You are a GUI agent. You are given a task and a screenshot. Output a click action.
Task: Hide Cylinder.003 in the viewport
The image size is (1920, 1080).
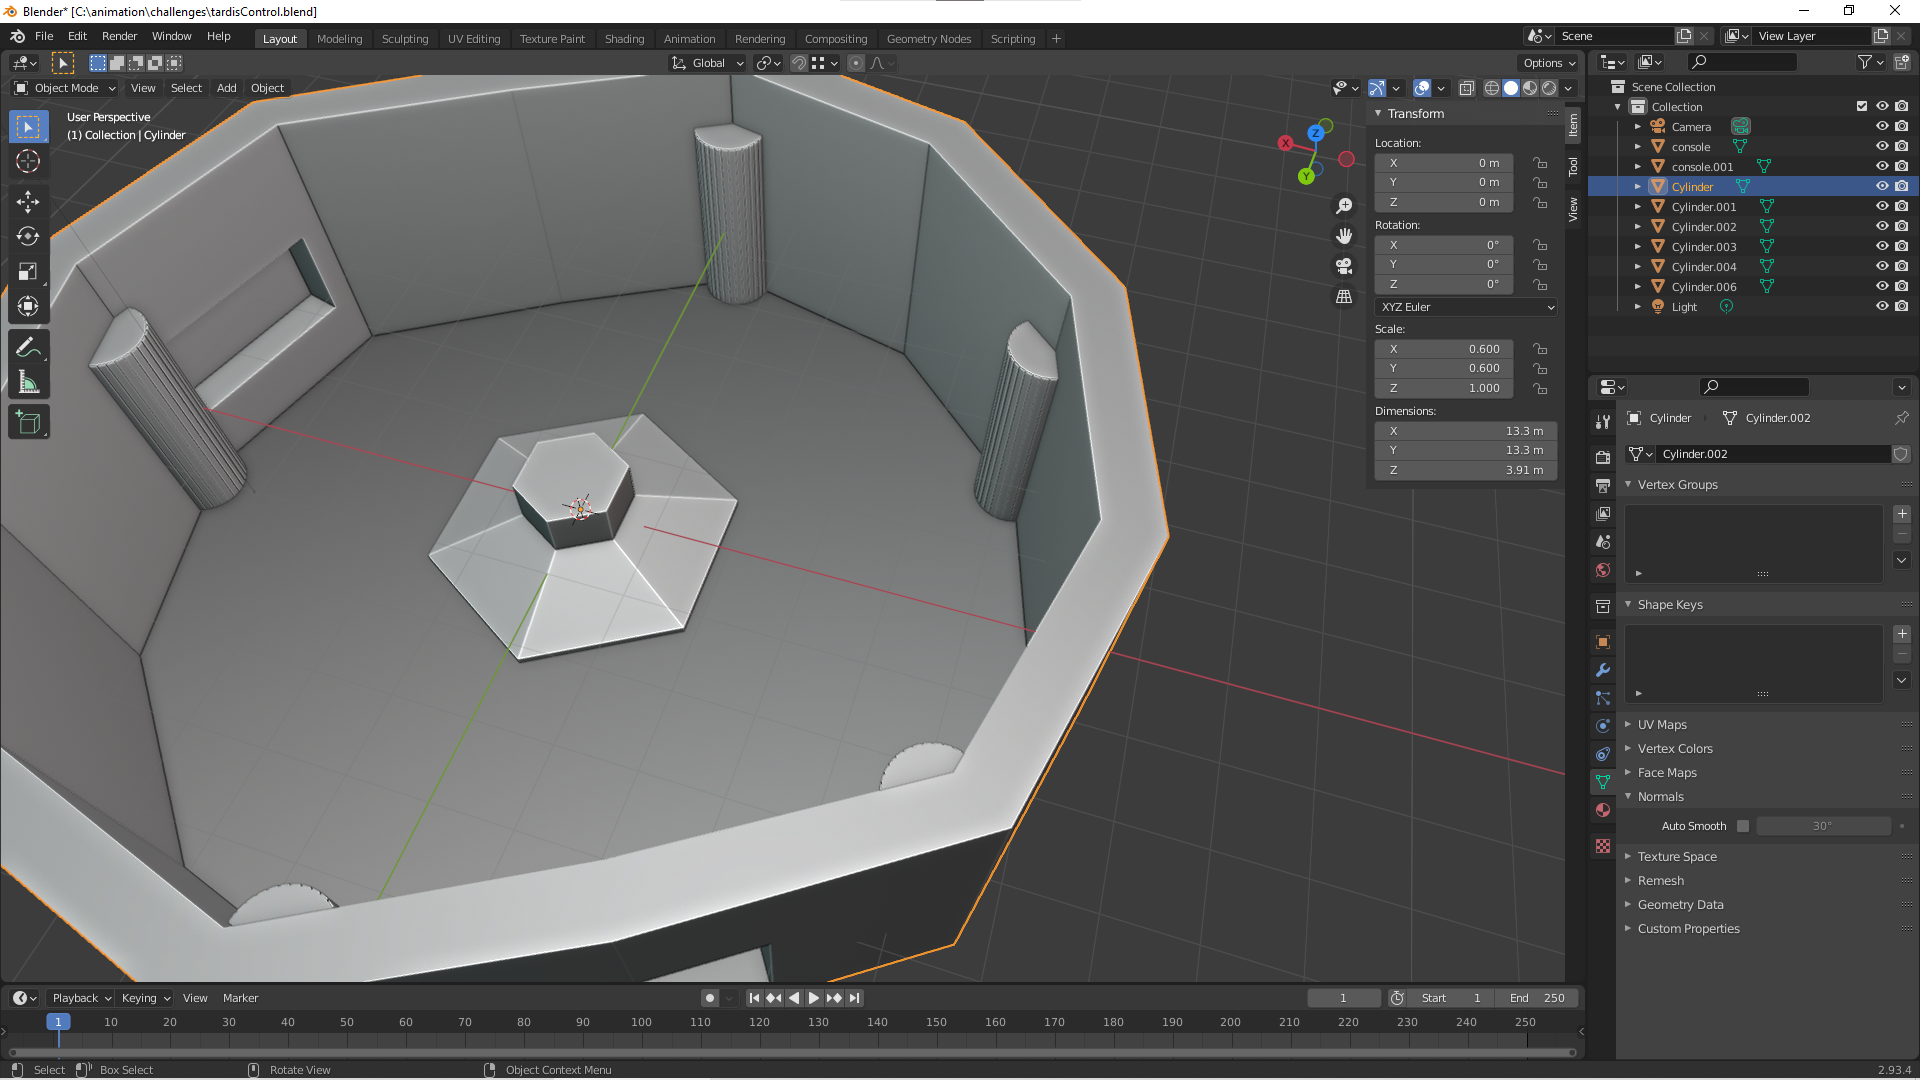1881,246
